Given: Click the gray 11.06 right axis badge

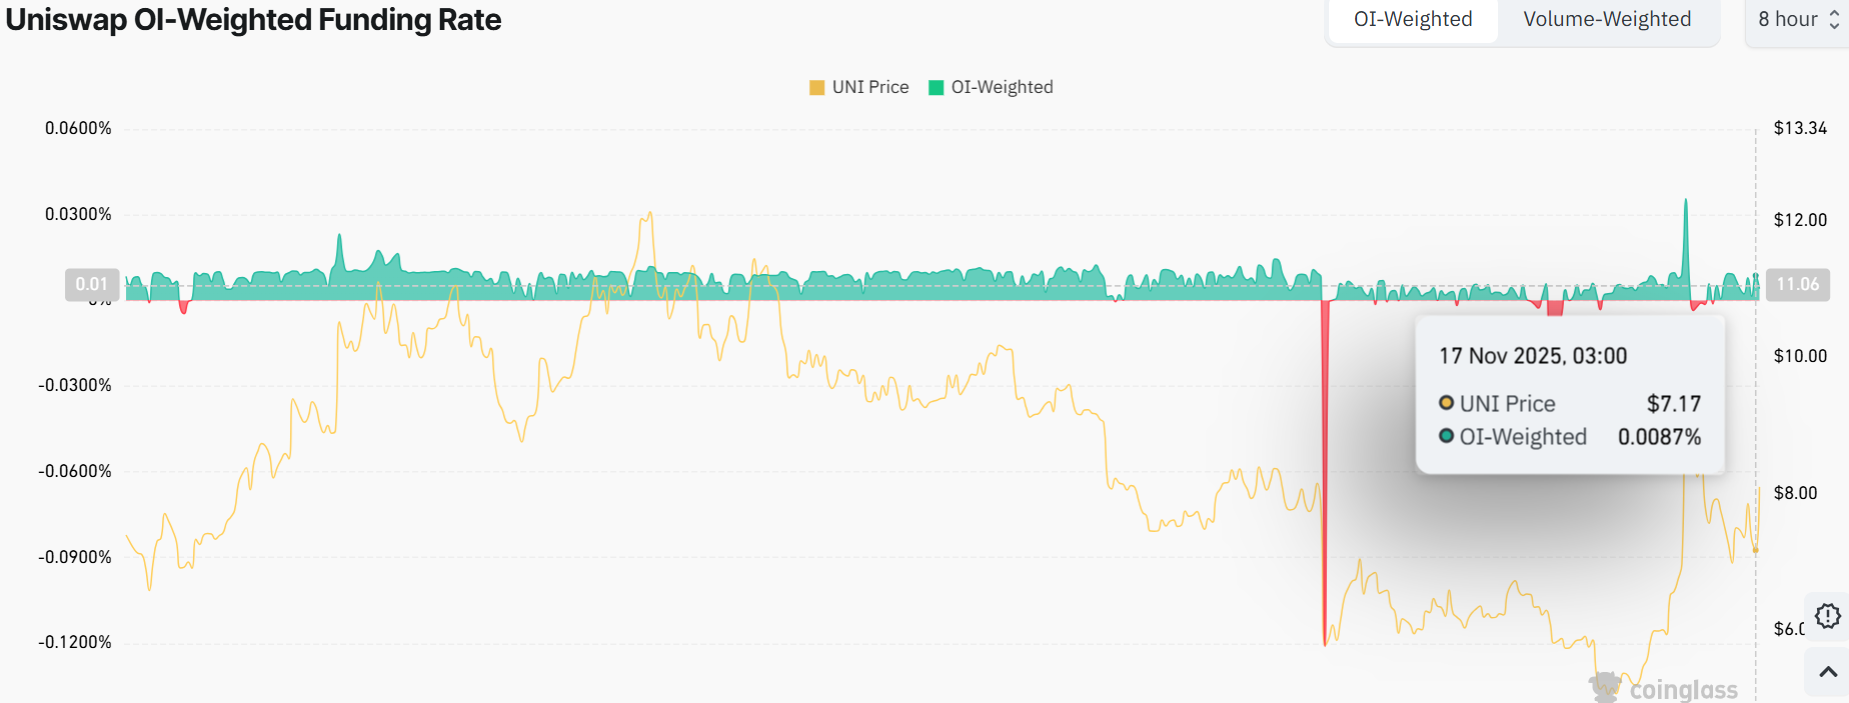Looking at the screenshot, I should click(x=1797, y=284).
